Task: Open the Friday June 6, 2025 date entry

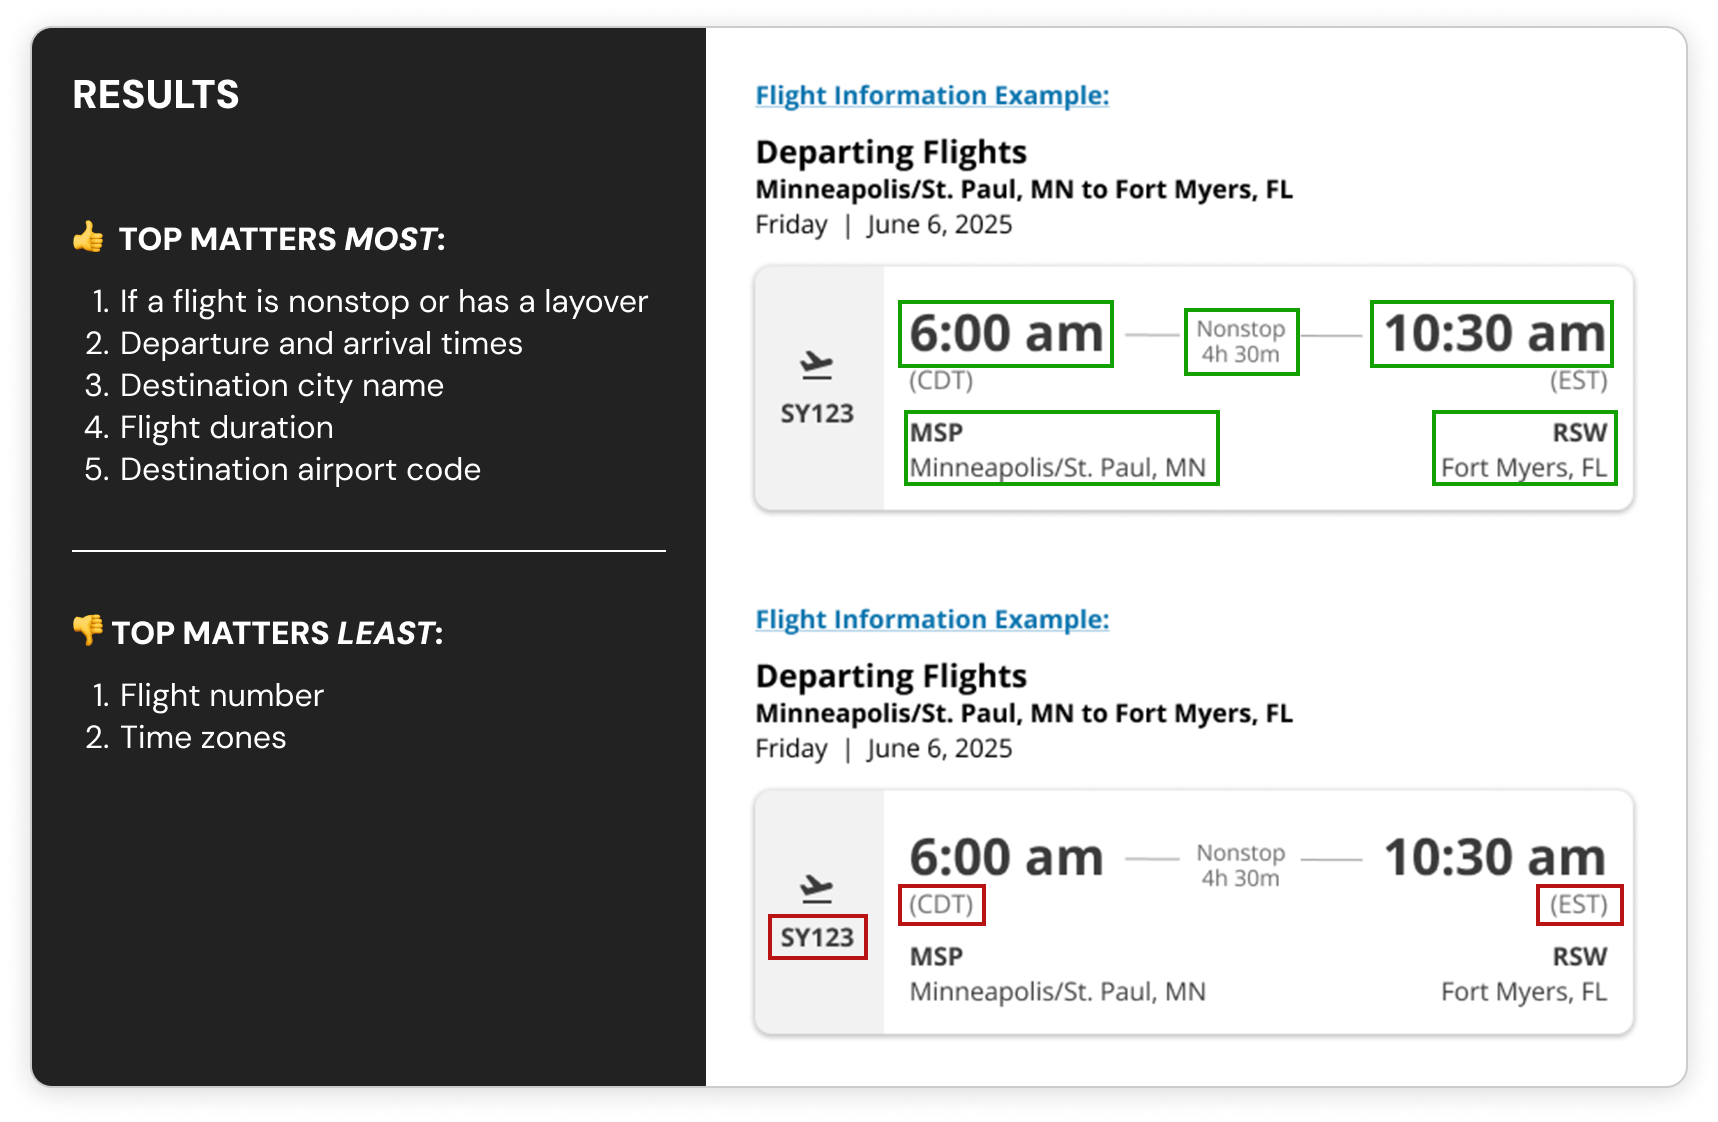Action: click(x=883, y=224)
